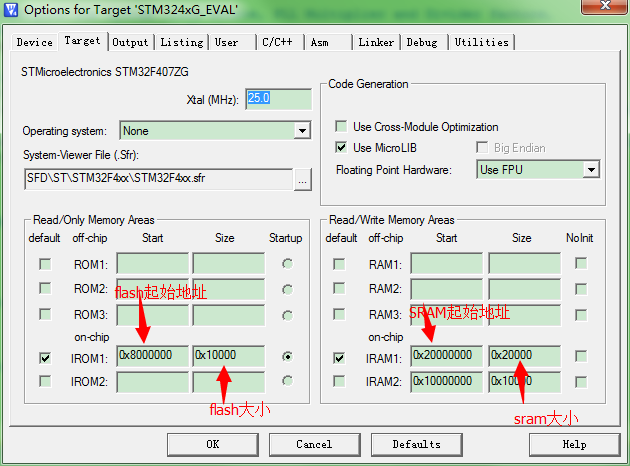Check the RAM3 default checkbox
Screen dimensions: 630x466
[x=339, y=314]
